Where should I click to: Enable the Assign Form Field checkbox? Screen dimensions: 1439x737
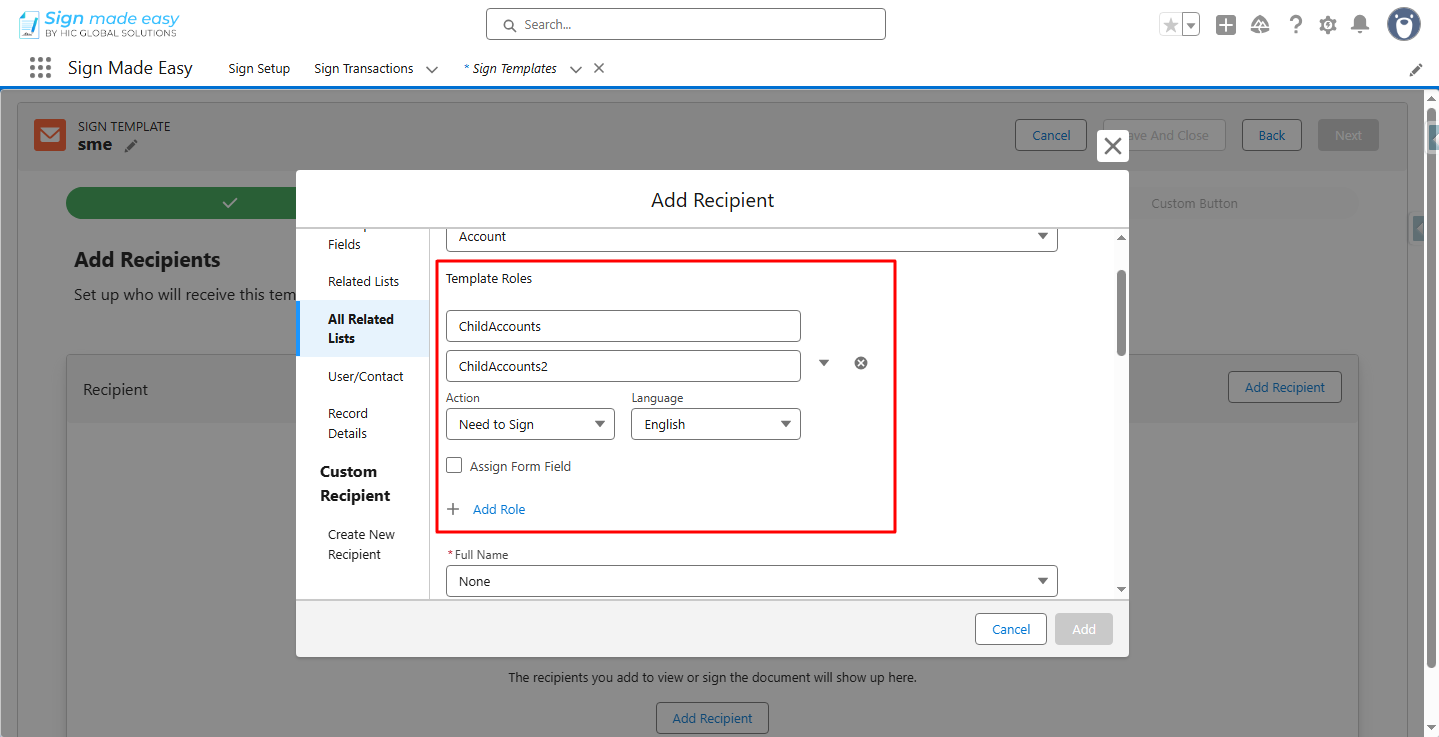click(x=454, y=464)
